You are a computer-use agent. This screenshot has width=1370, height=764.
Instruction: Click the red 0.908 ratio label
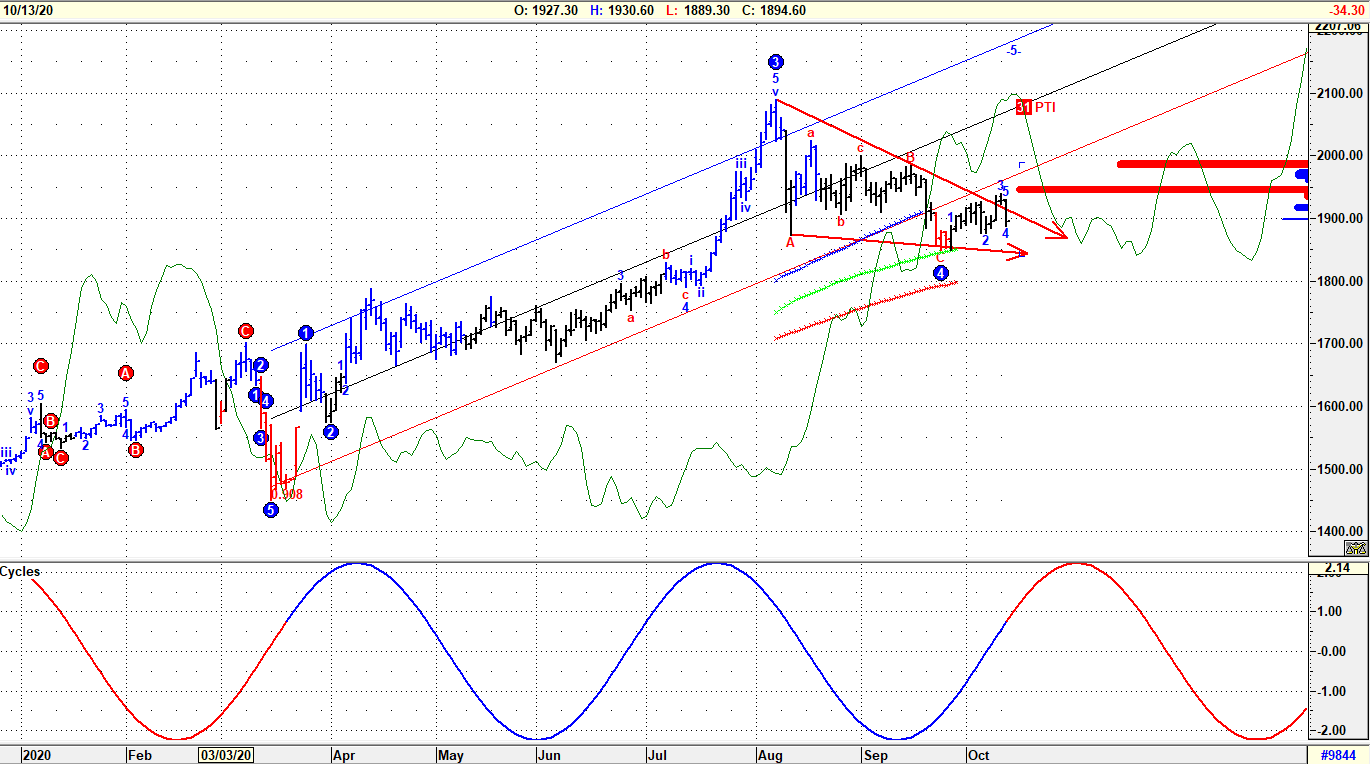[286, 494]
